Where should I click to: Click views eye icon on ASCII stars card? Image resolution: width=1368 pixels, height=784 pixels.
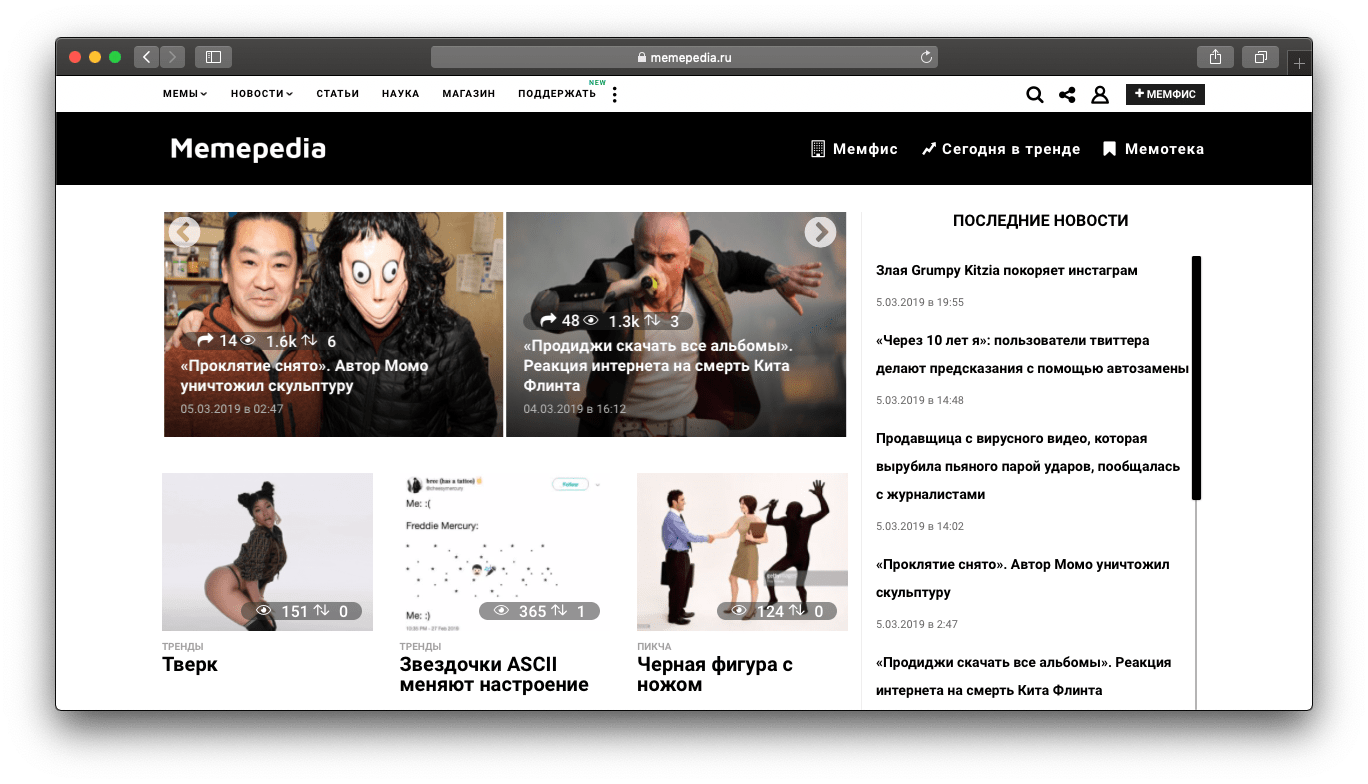tap(502, 611)
